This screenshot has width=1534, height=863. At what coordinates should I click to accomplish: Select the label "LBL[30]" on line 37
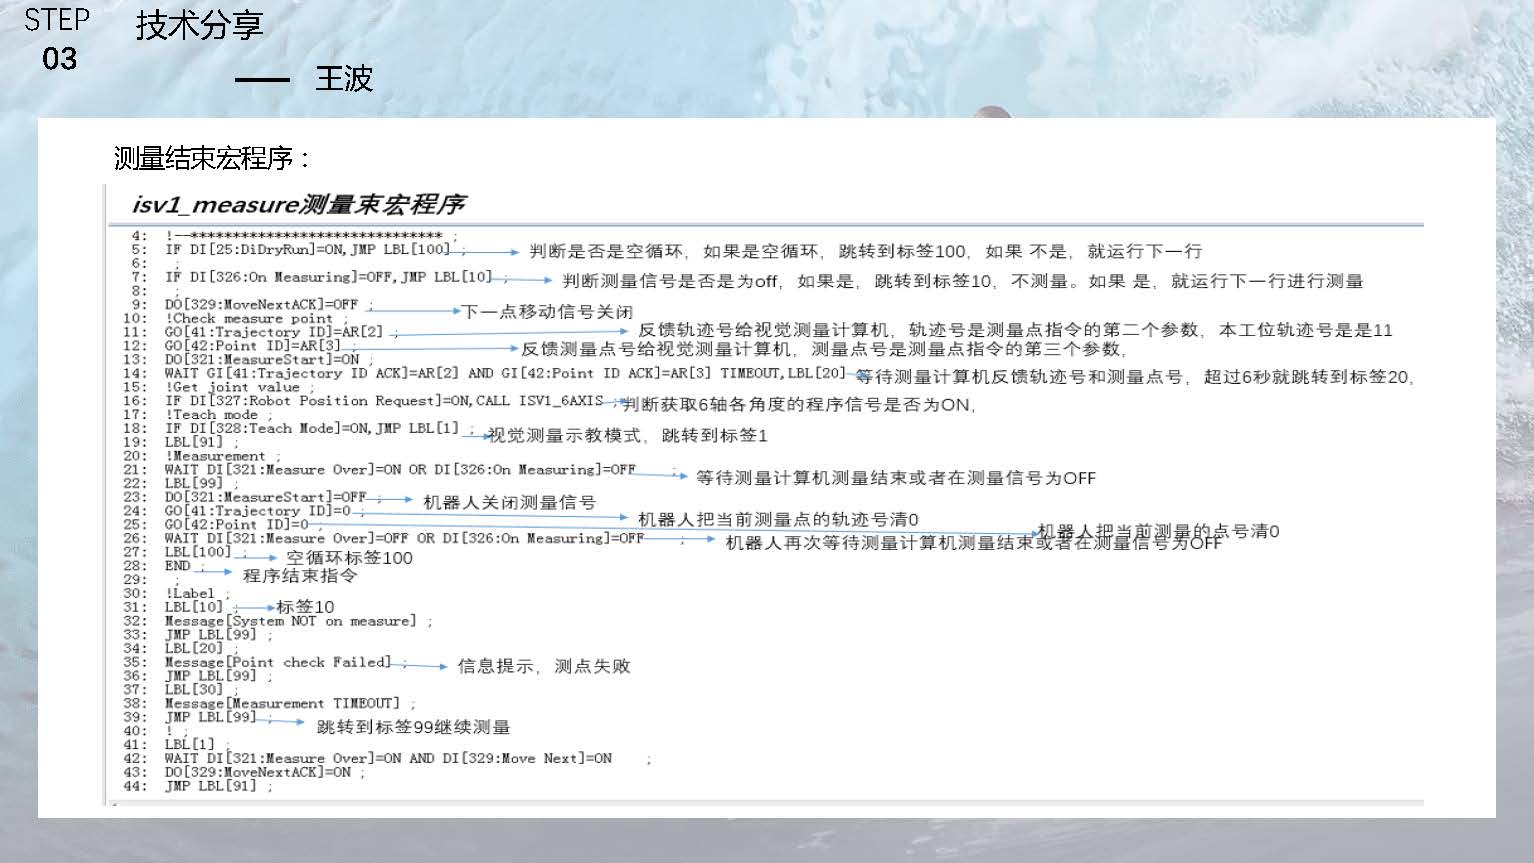click(194, 690)
